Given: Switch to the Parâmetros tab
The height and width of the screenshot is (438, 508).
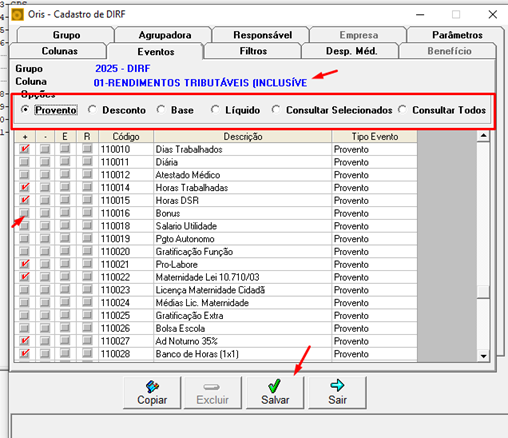Looking at the screenshot, I should [x=457, y=35].
